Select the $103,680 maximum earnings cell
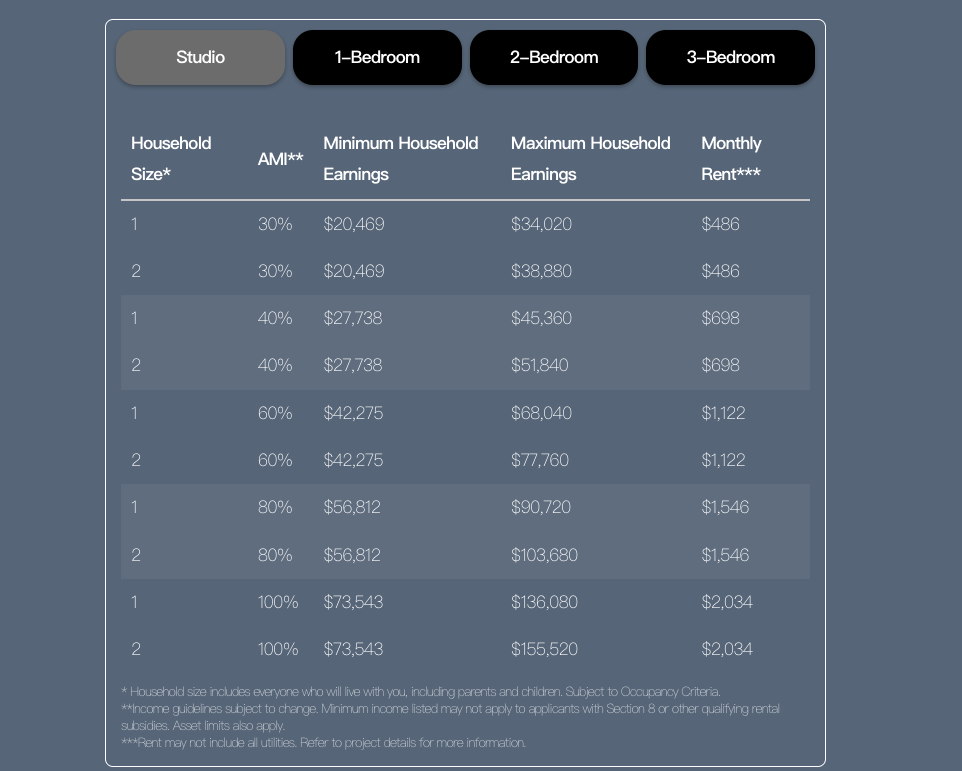 [544, 555]
